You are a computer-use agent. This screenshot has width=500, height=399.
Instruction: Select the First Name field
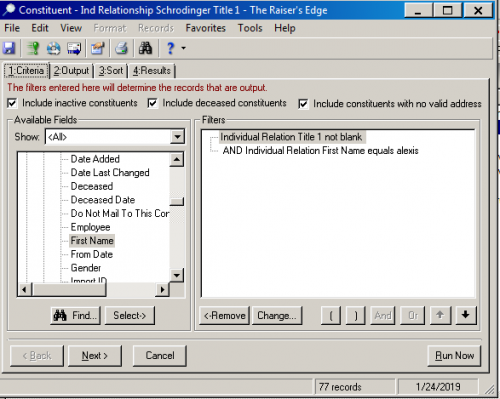pyautogui.click(x=92, y=241)
